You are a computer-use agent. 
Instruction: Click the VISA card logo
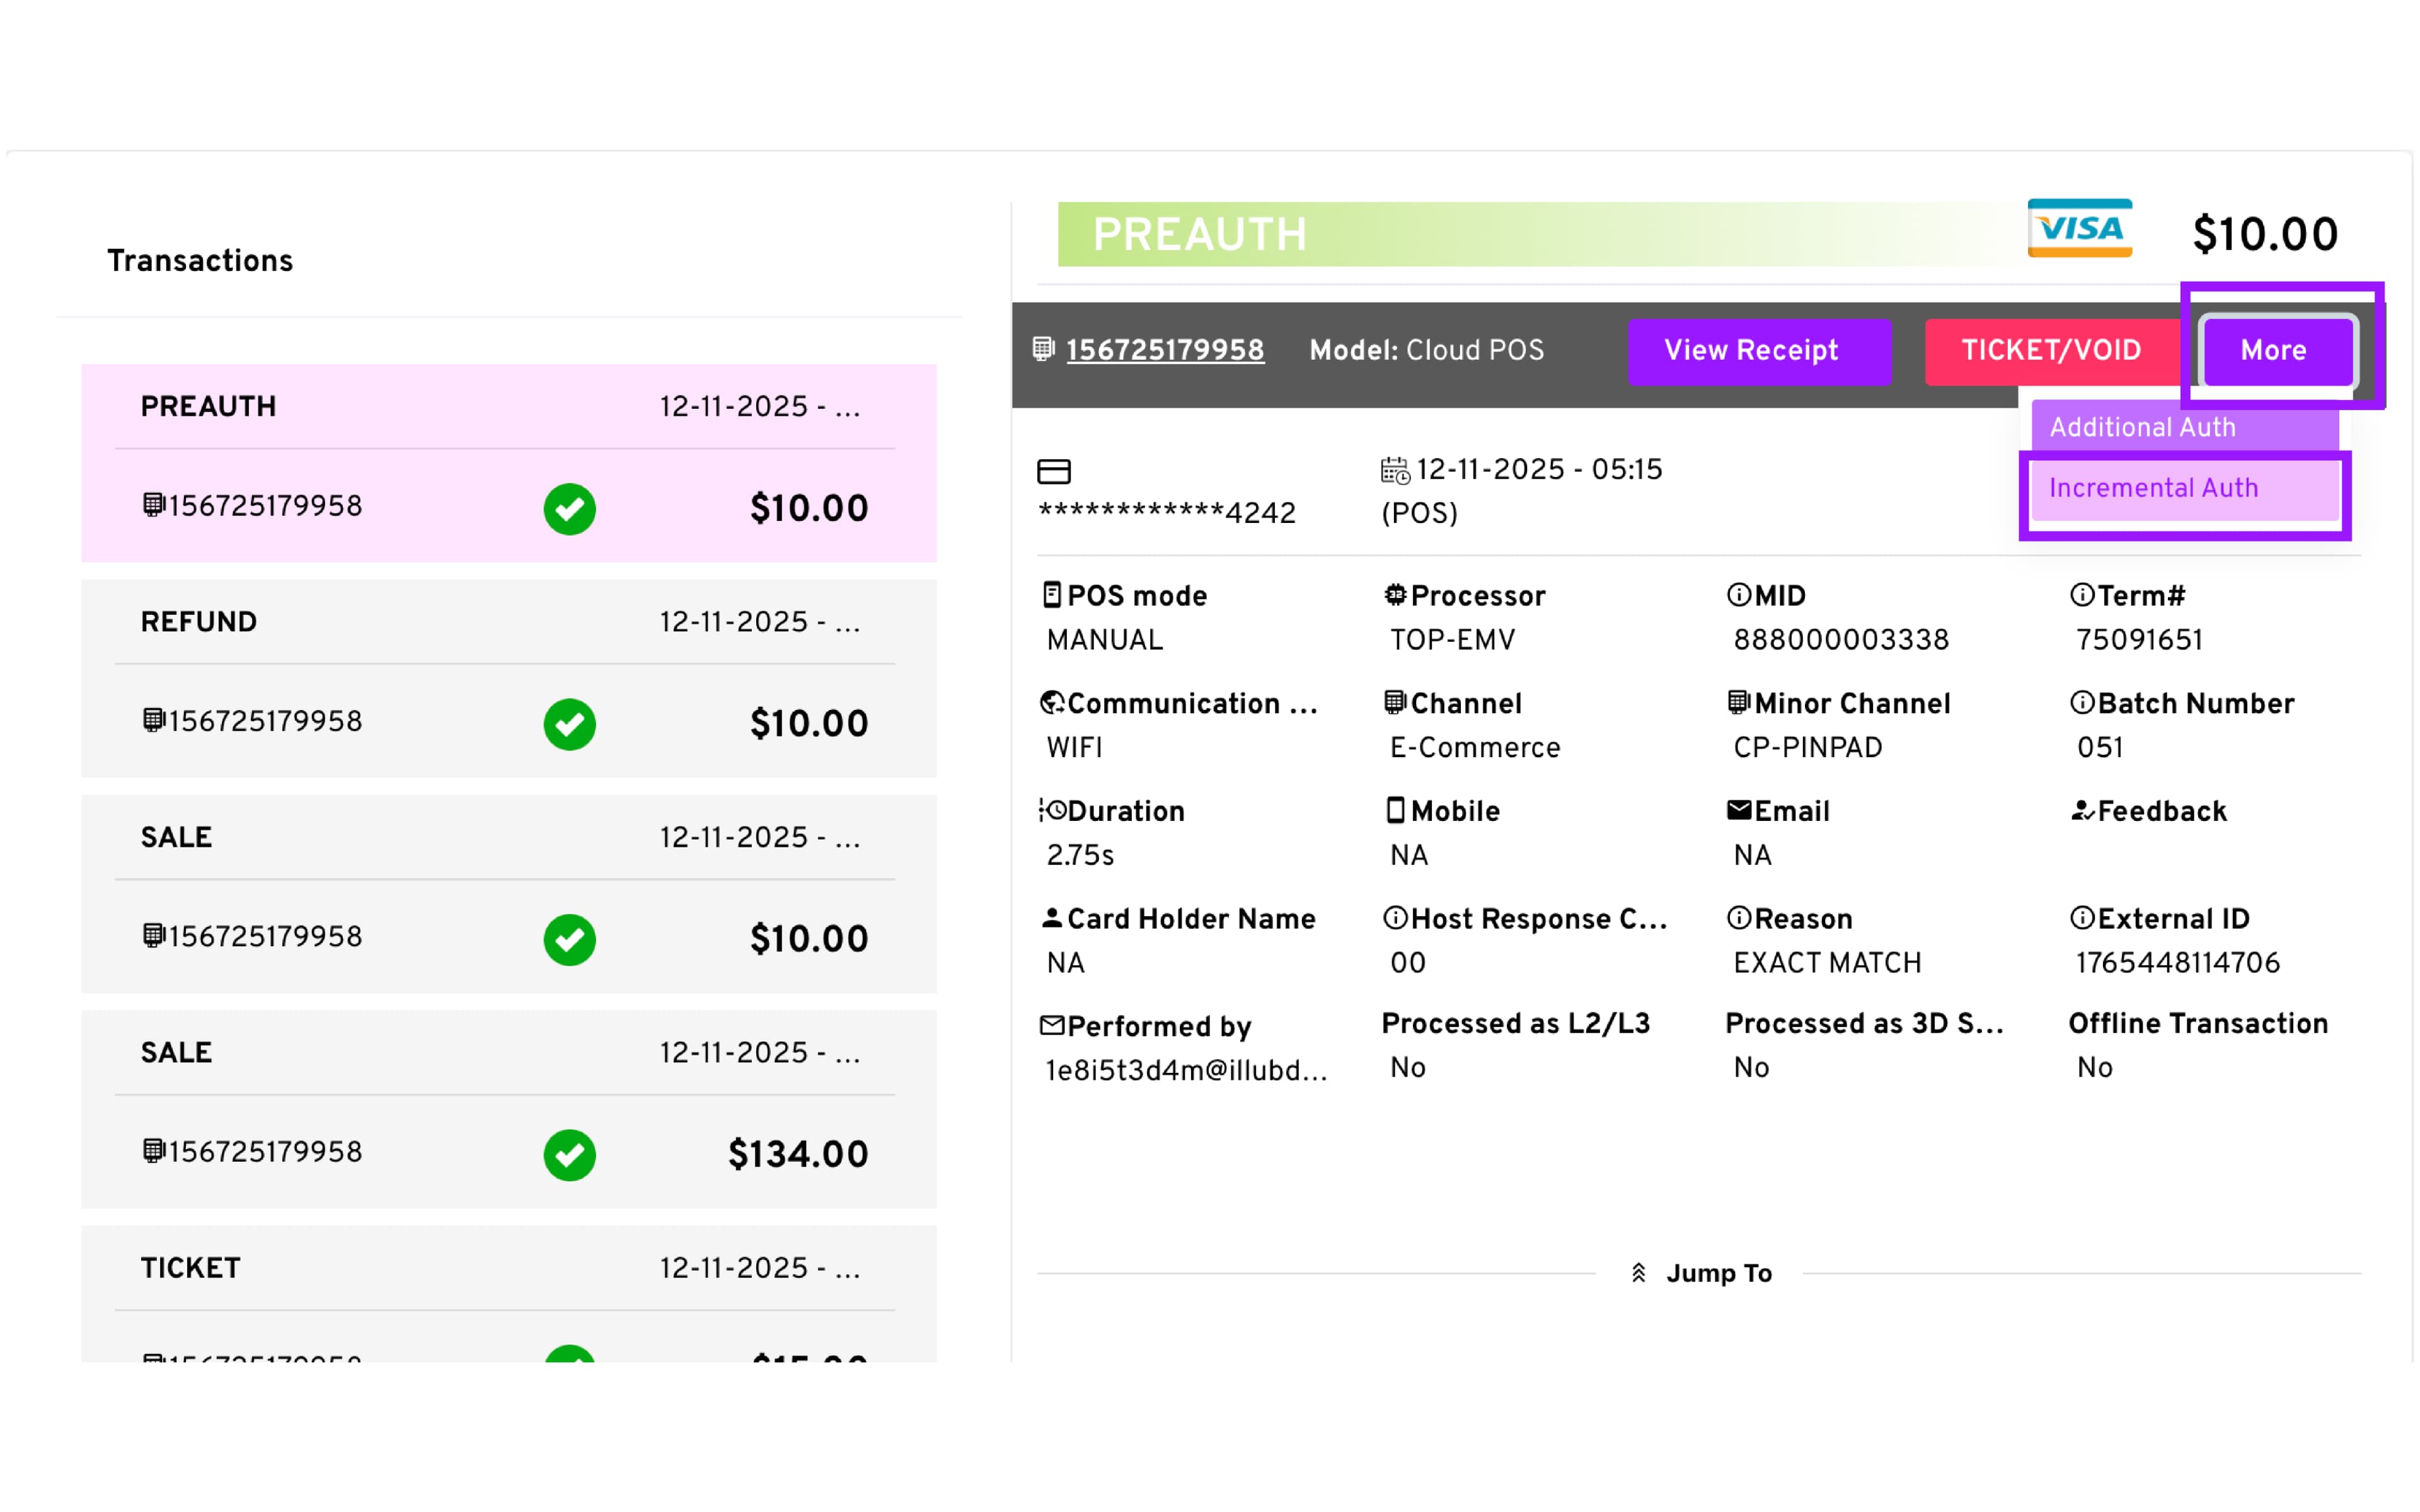tap(2079, 229)
